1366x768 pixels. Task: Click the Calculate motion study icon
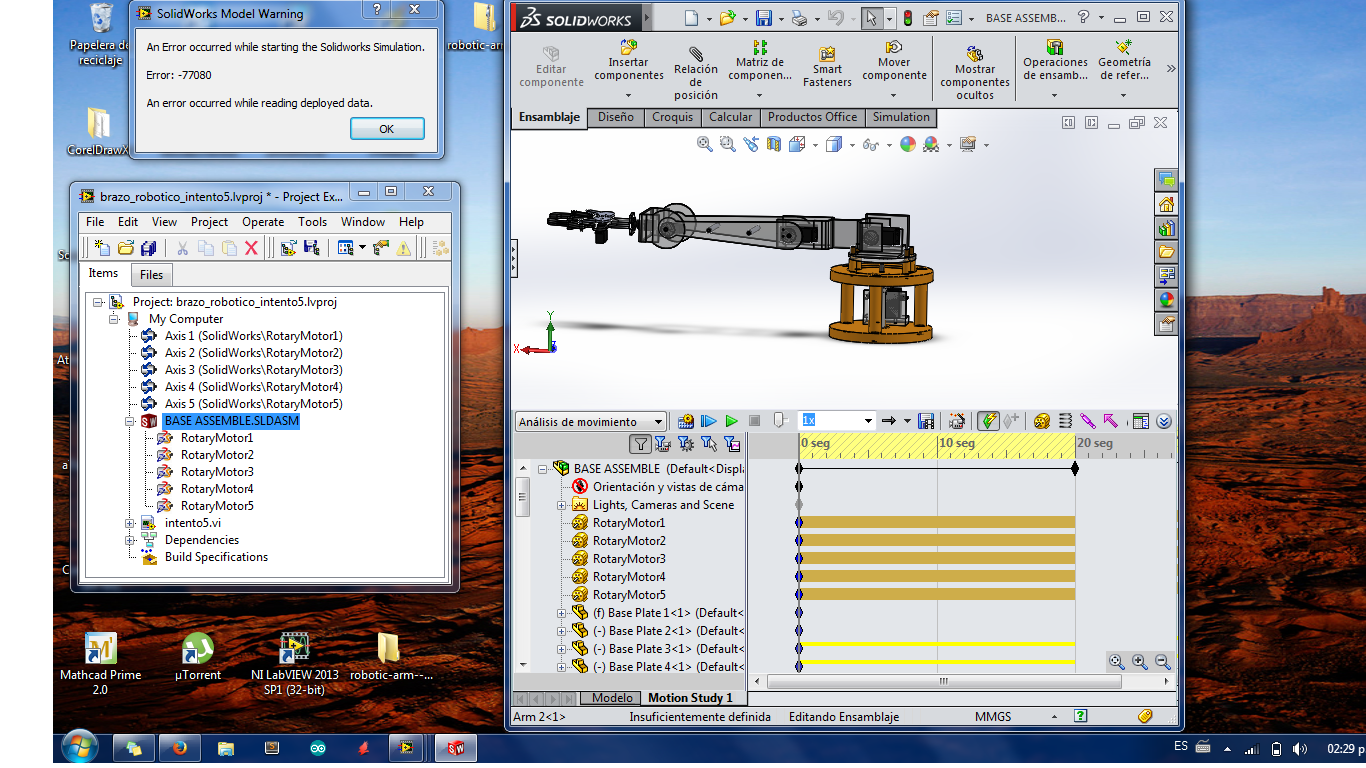pos(686,422)
